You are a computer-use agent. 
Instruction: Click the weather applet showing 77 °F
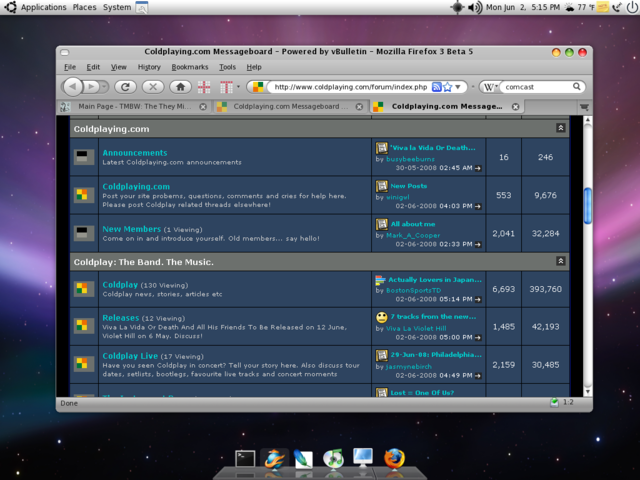(x=580, y=7)
